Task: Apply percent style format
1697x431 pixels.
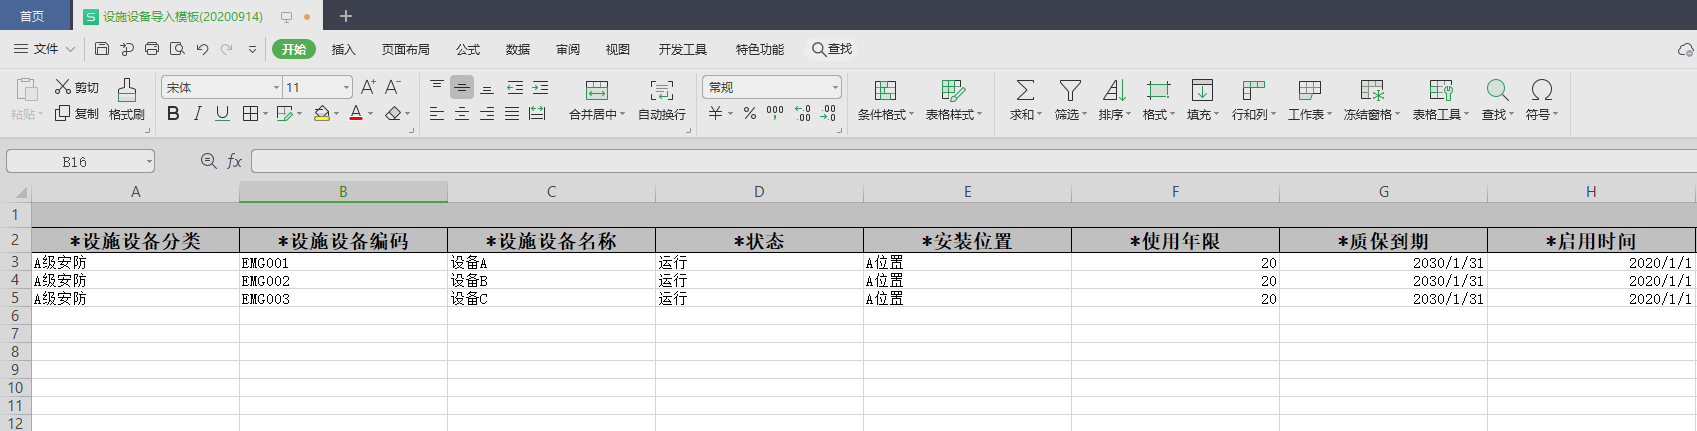Action: click(x=750, y=114)
